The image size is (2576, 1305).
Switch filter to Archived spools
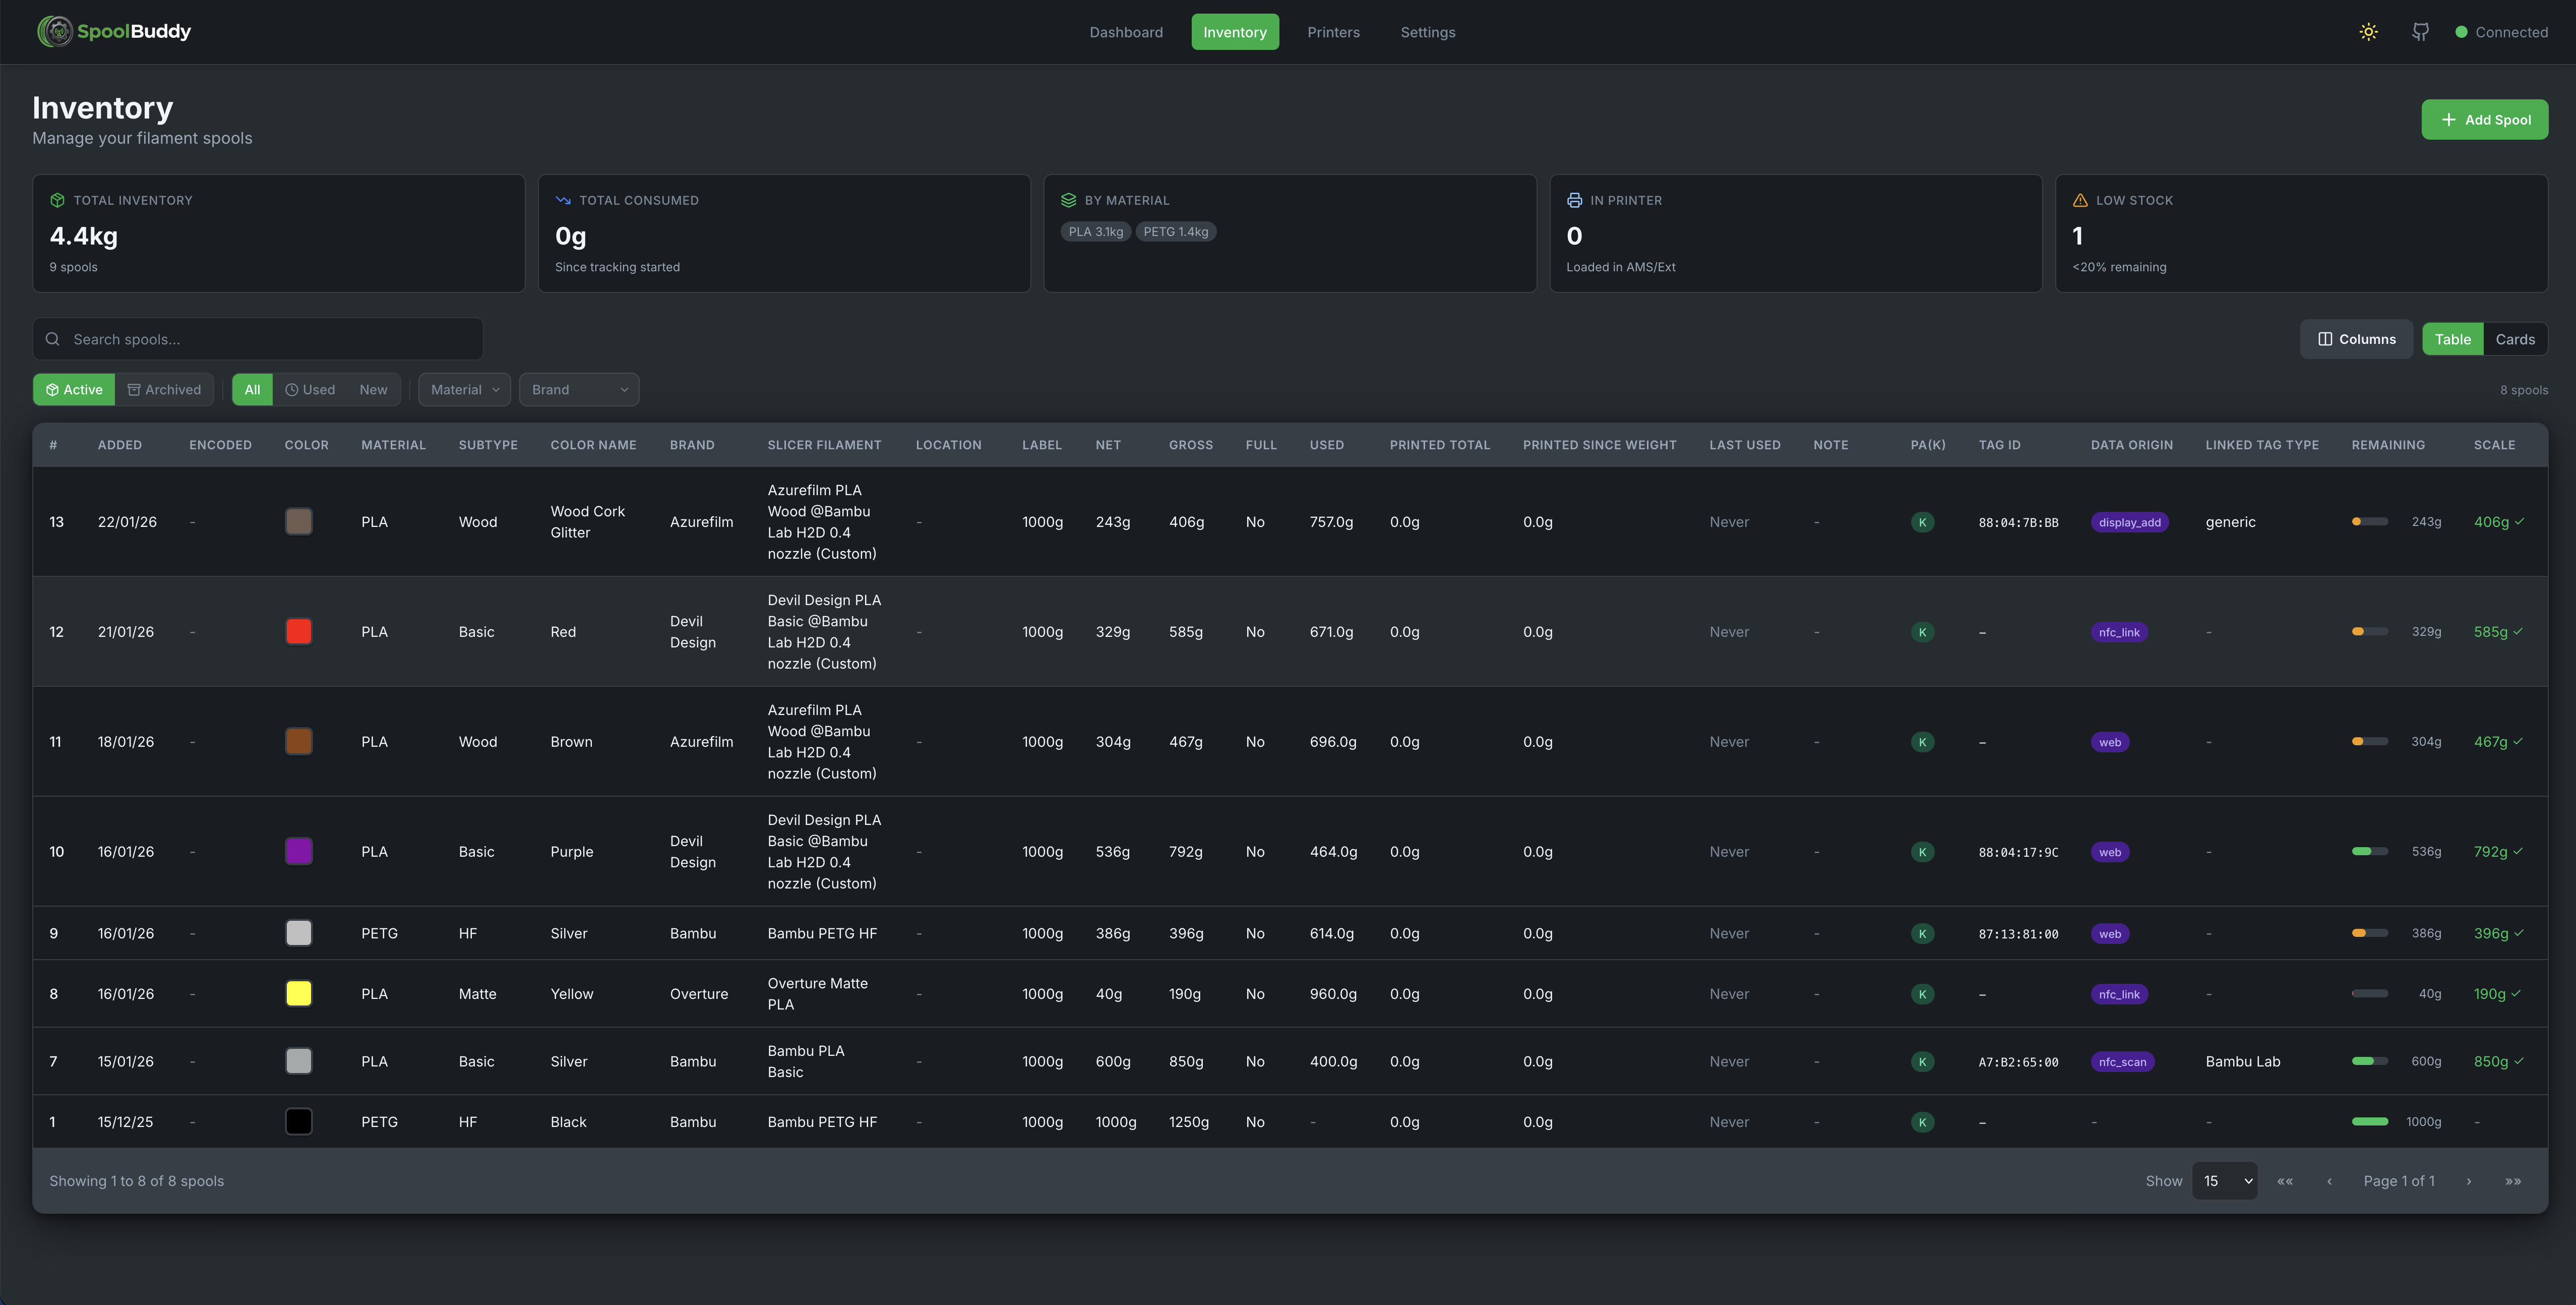click(165, 390)
